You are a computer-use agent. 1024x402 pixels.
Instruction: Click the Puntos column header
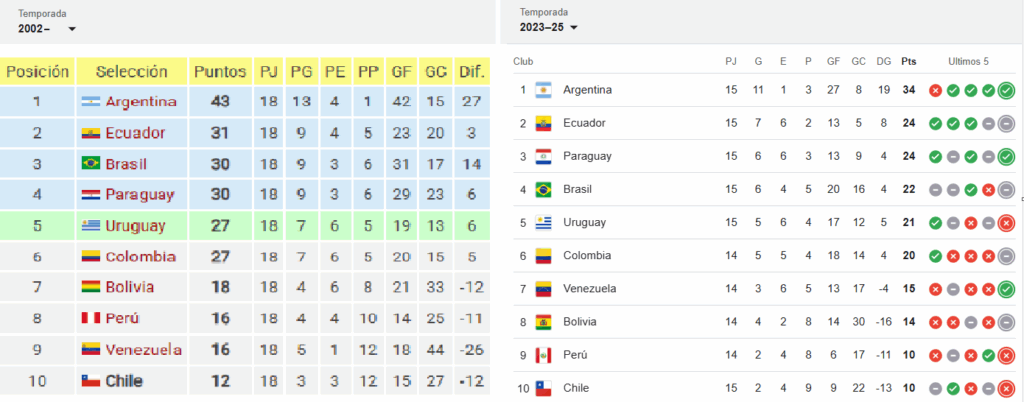click(221, 71)
